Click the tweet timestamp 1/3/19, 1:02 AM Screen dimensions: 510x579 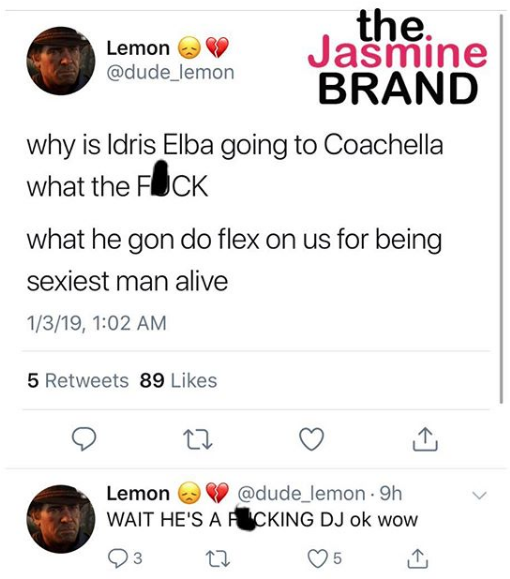(97, 323)
